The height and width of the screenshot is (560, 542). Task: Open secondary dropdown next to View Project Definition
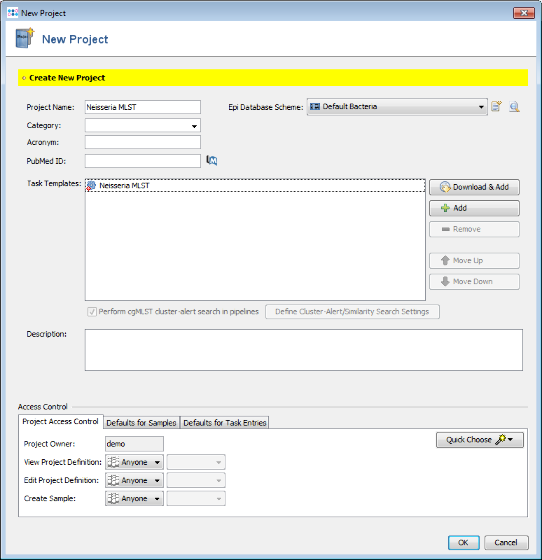click(x=196, y=462)
